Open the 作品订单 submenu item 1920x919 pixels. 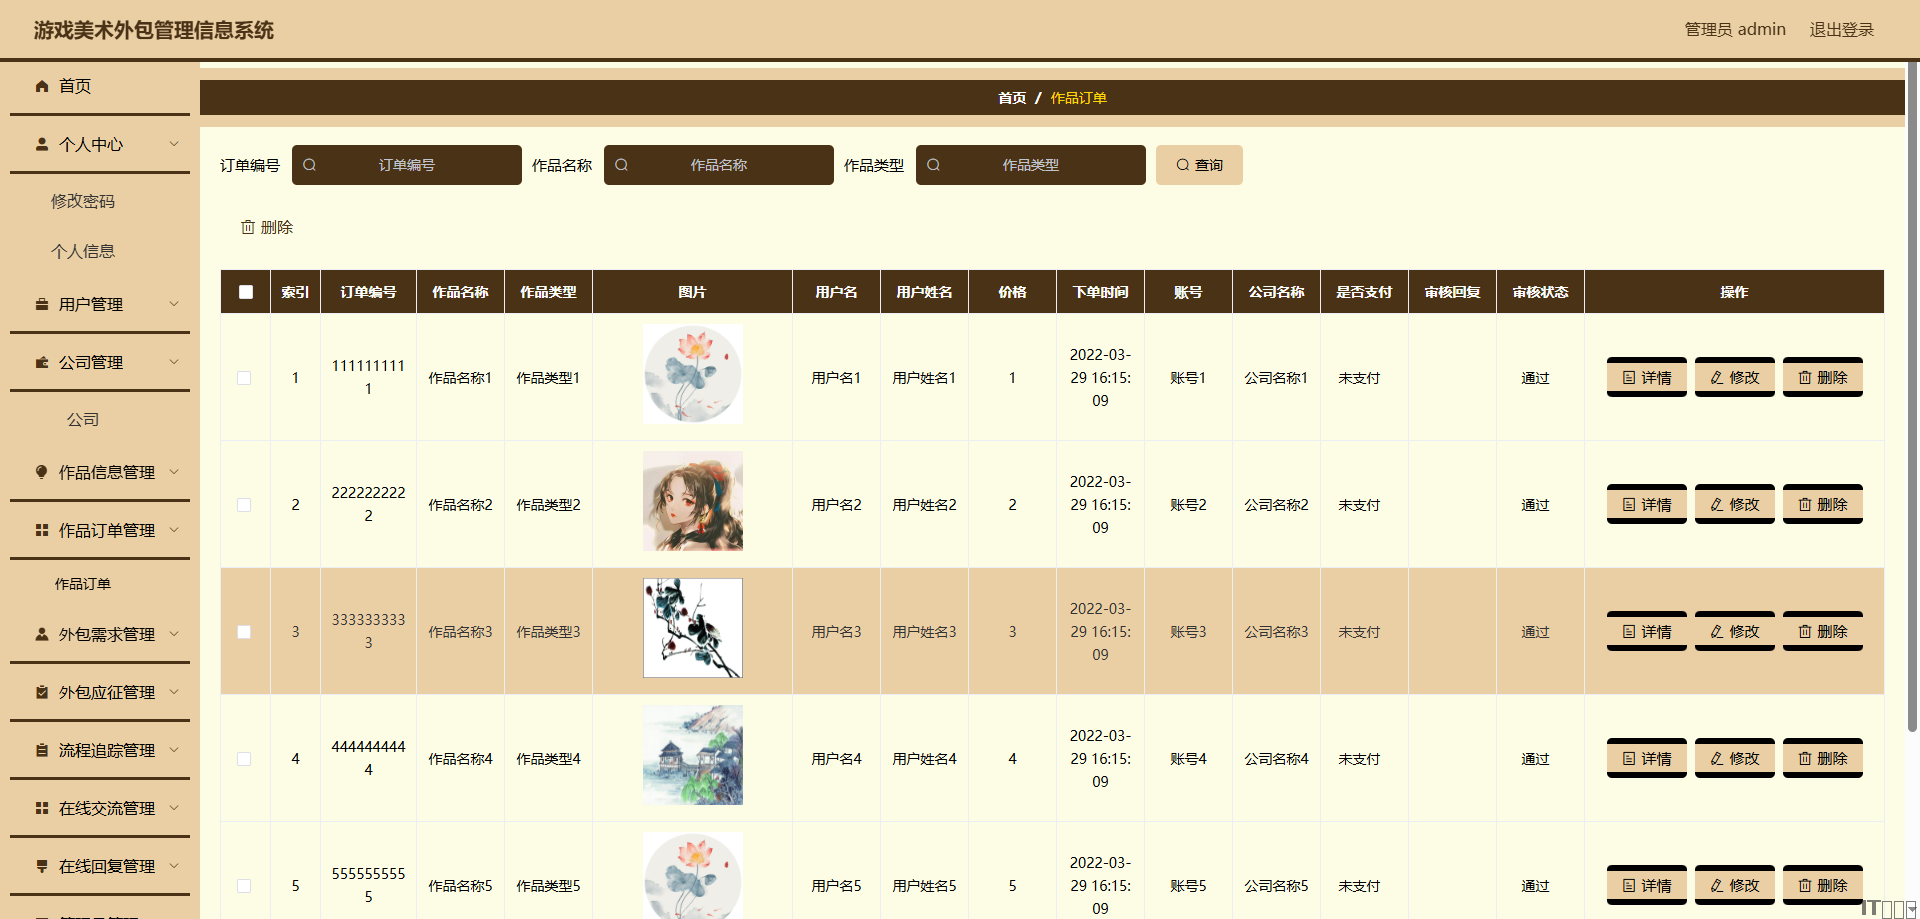(x=83, y=584)
